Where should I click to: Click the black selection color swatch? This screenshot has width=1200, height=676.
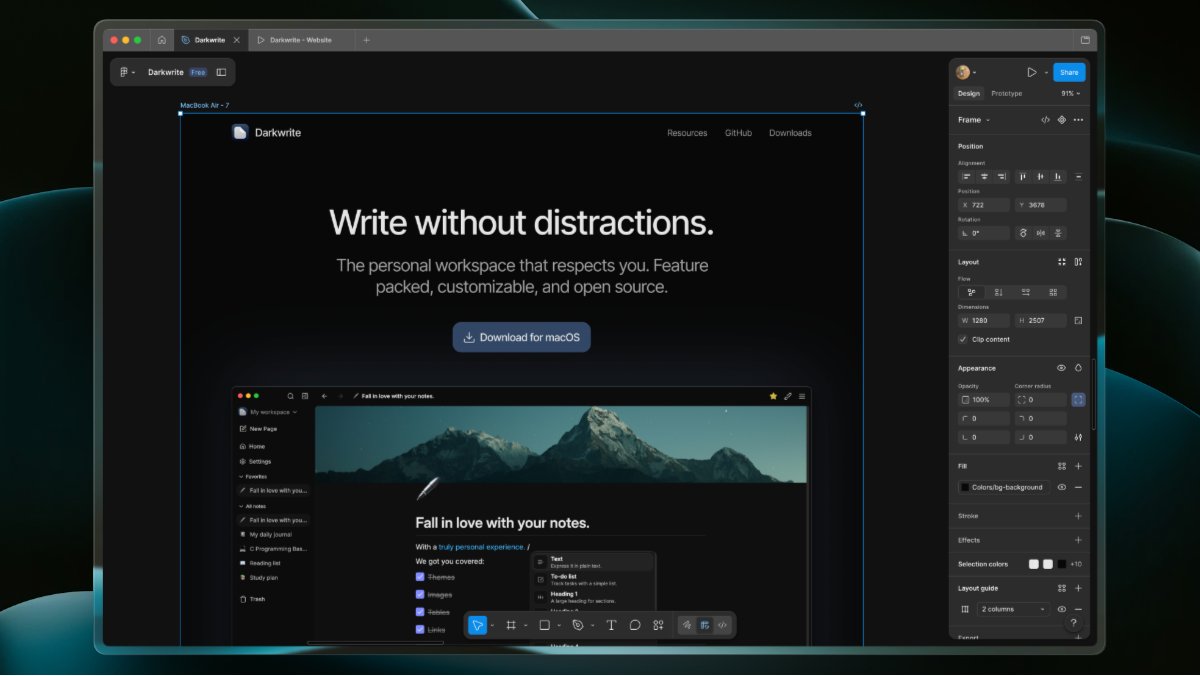pyautogui.click(x=1061, y=564)
